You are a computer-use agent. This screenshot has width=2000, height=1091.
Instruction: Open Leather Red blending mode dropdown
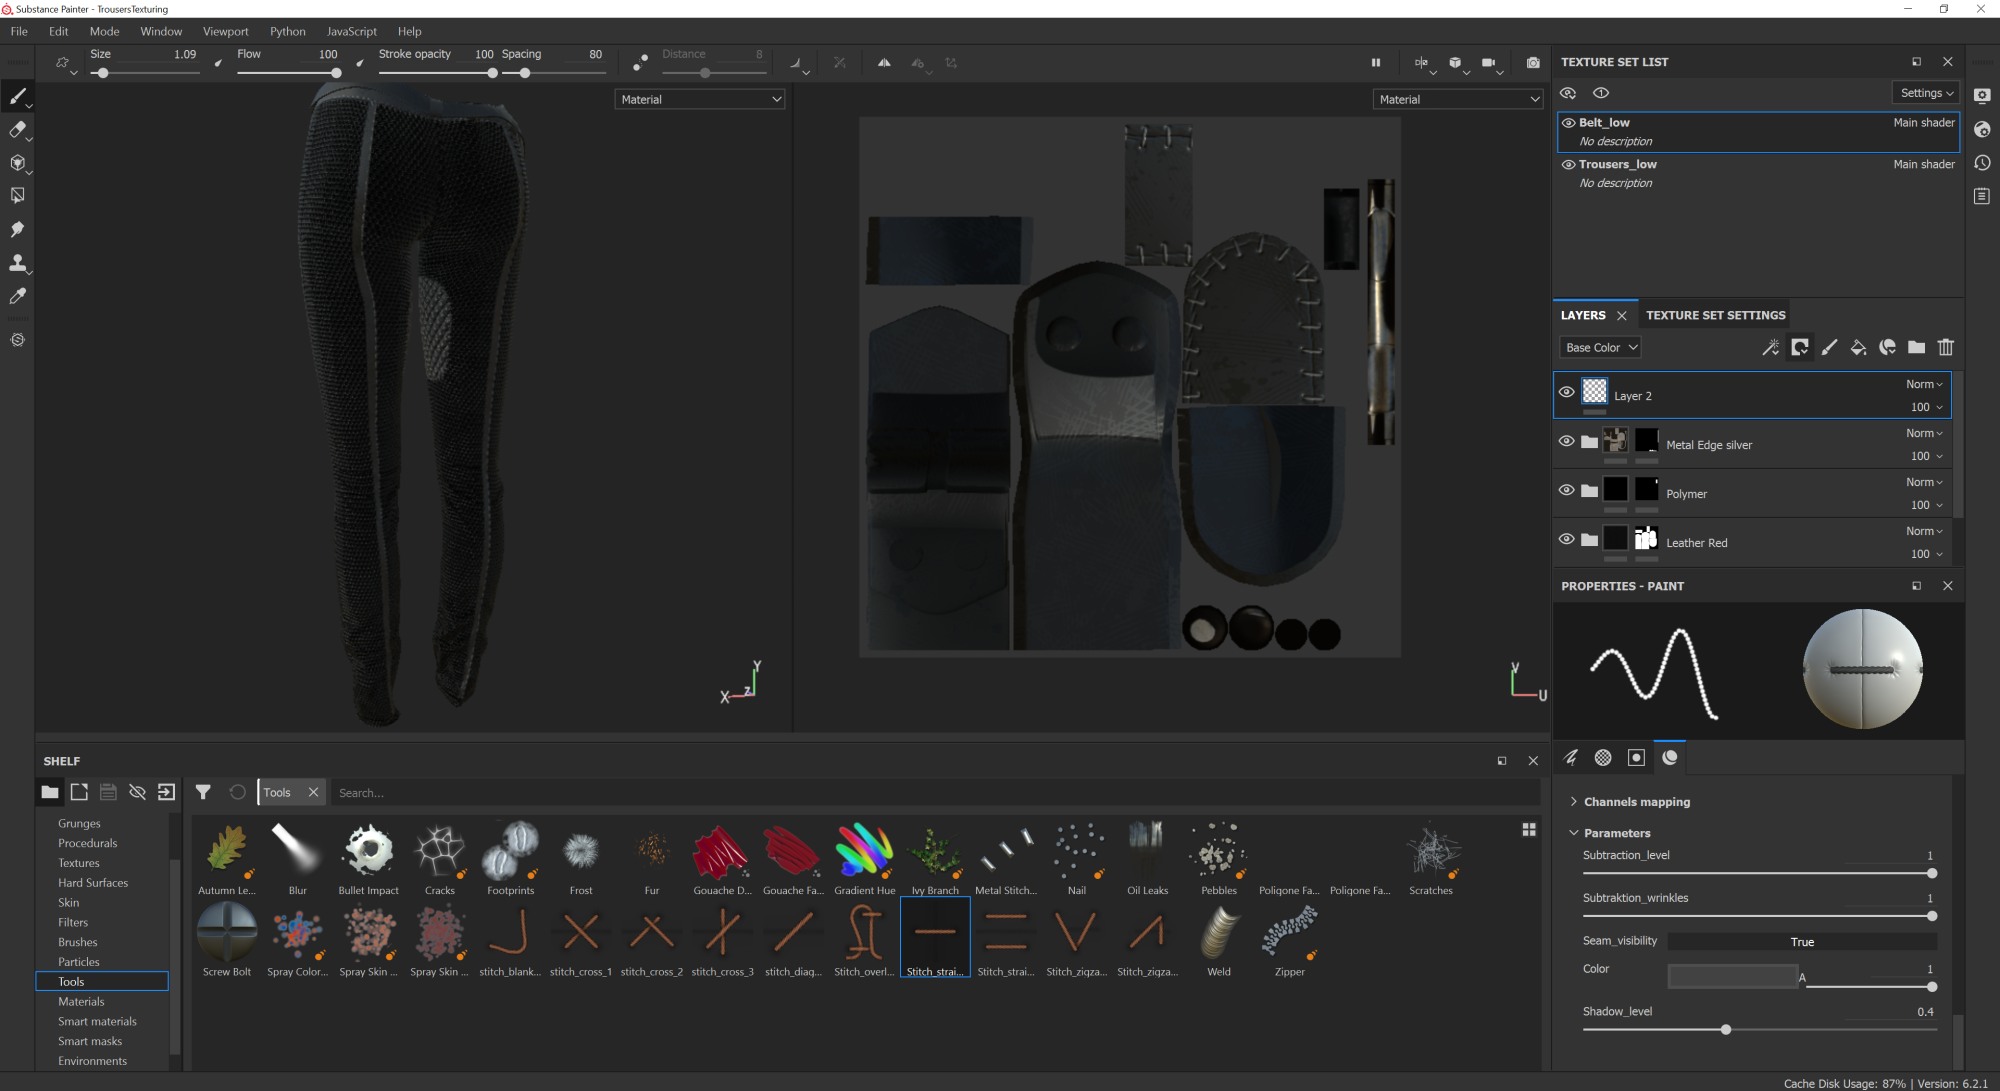tap(1924, 531)
